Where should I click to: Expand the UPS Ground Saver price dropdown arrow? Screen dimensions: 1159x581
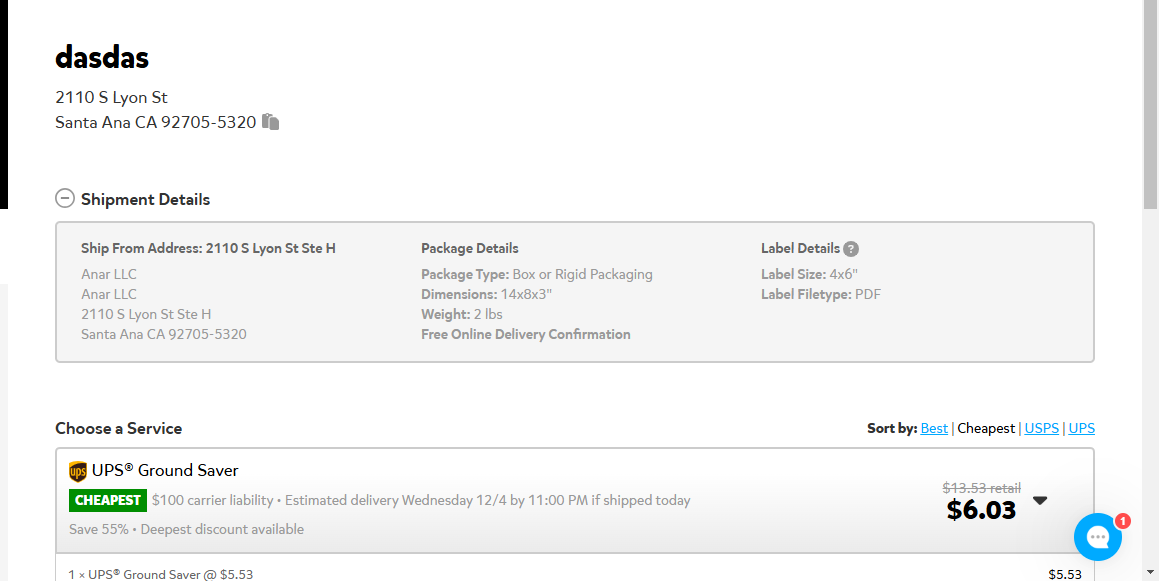[x=1040, y=500]
